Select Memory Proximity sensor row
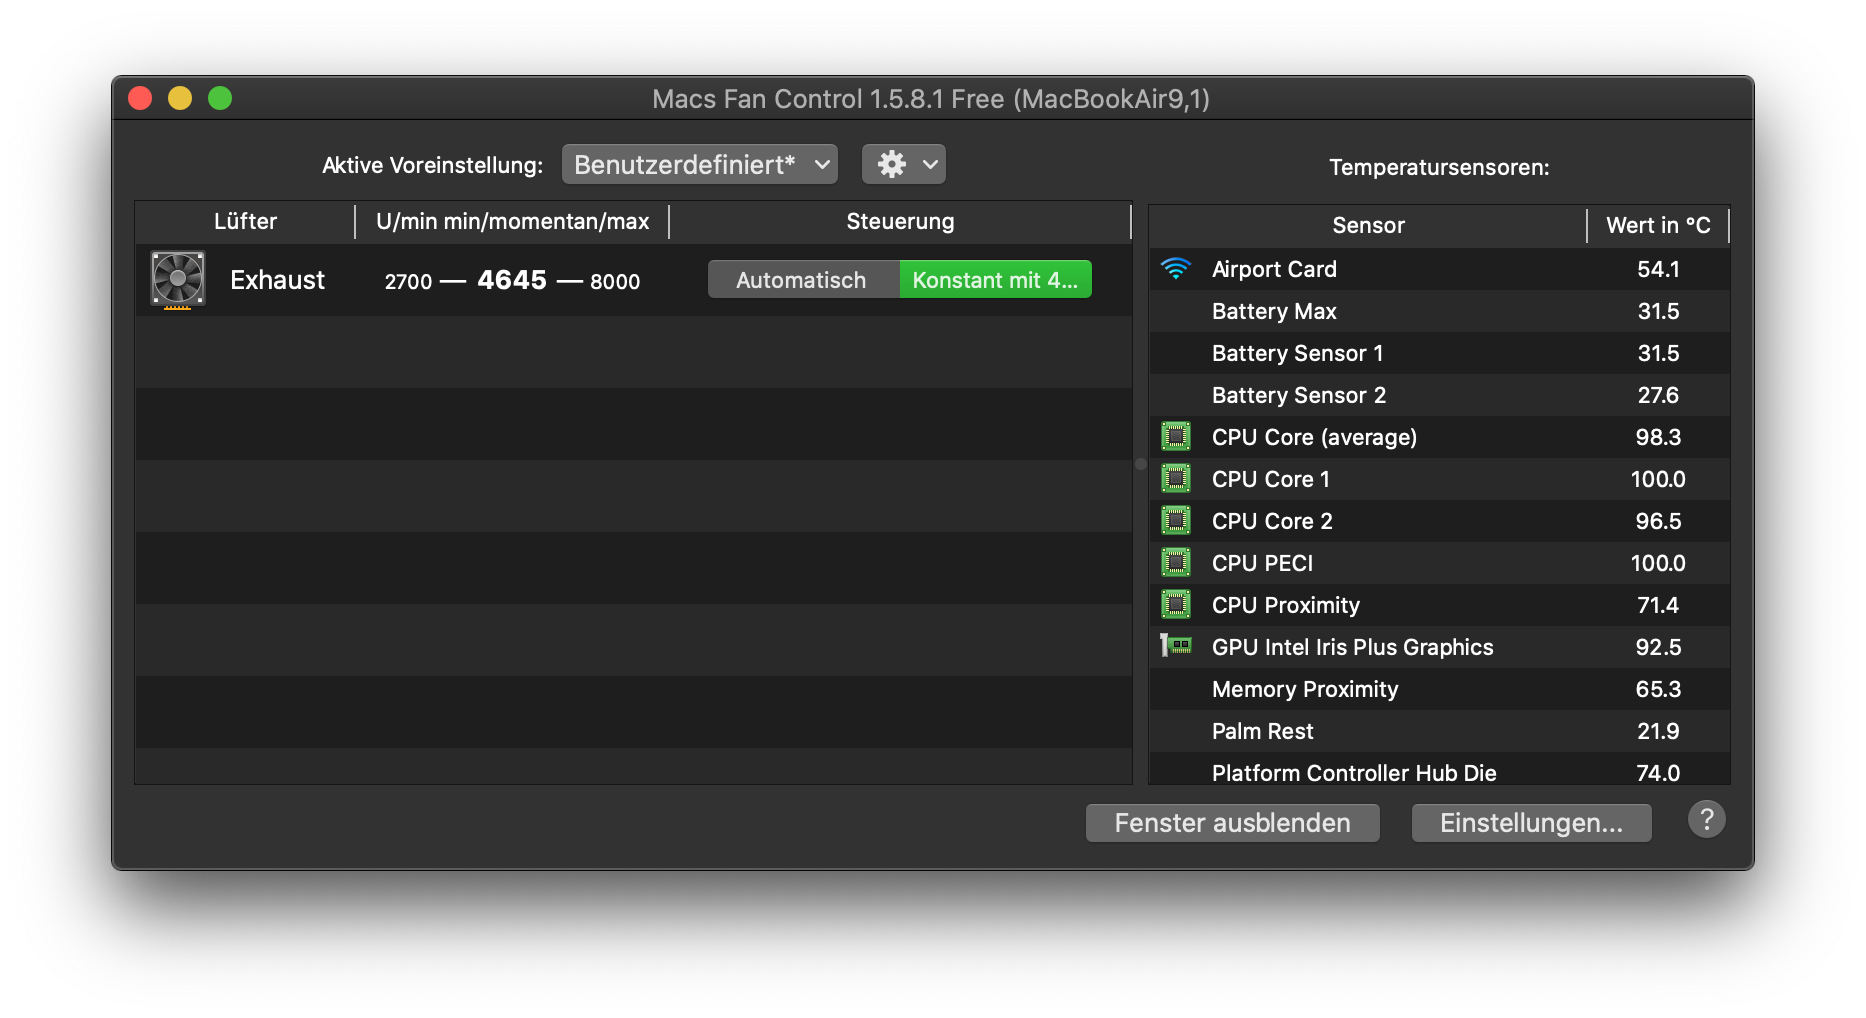Image resolution: width=1866 pixels, height=1018 pixels. point(1440,689)
